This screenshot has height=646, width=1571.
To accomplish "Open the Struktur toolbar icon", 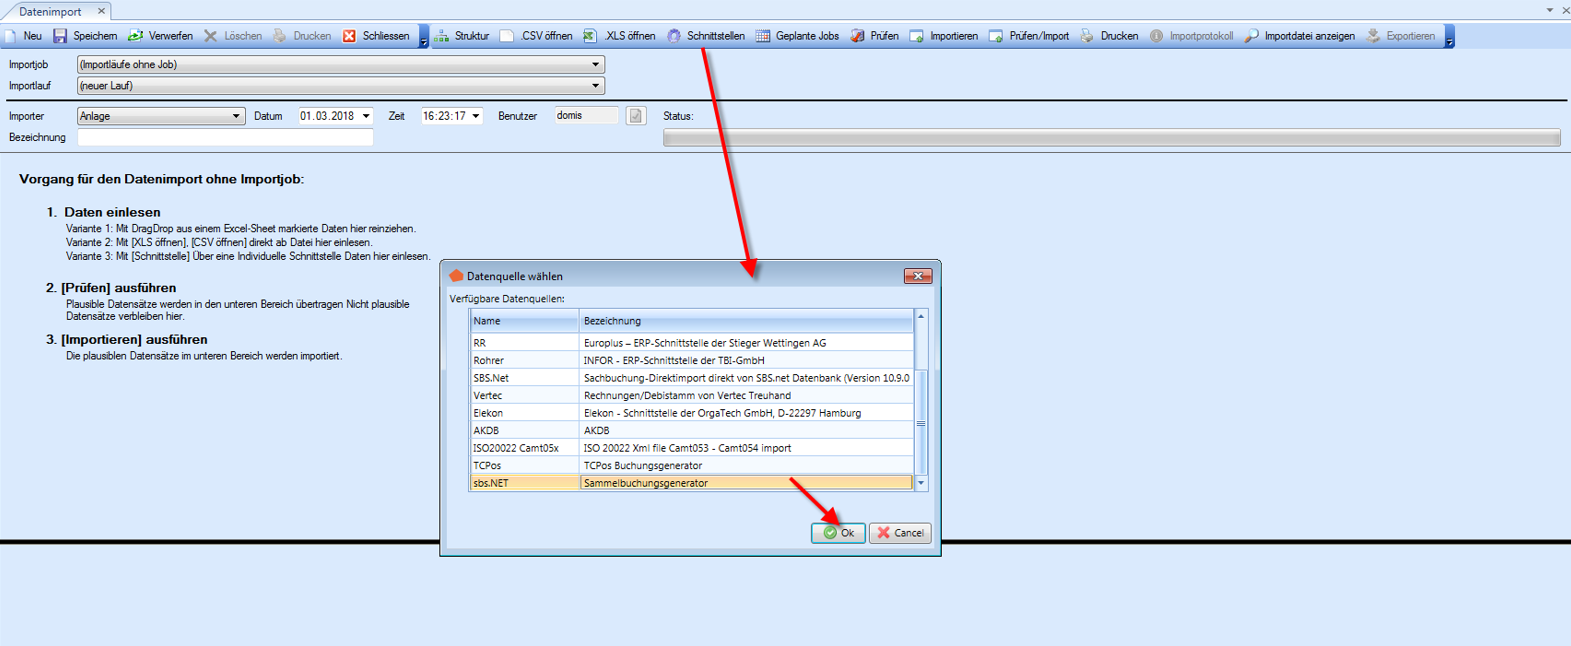I will click(441, 36).
